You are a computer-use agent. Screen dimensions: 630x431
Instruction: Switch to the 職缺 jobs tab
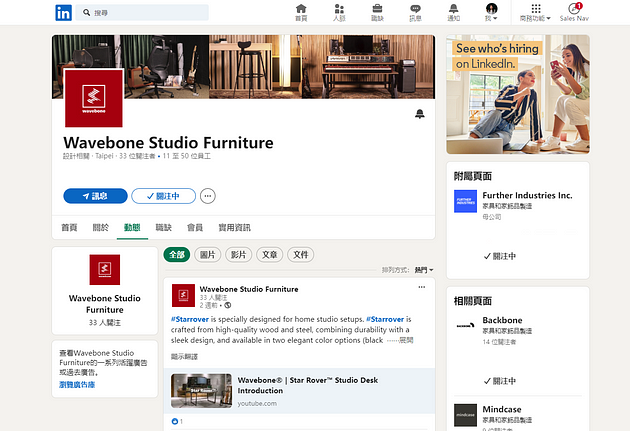click(164, 228)
